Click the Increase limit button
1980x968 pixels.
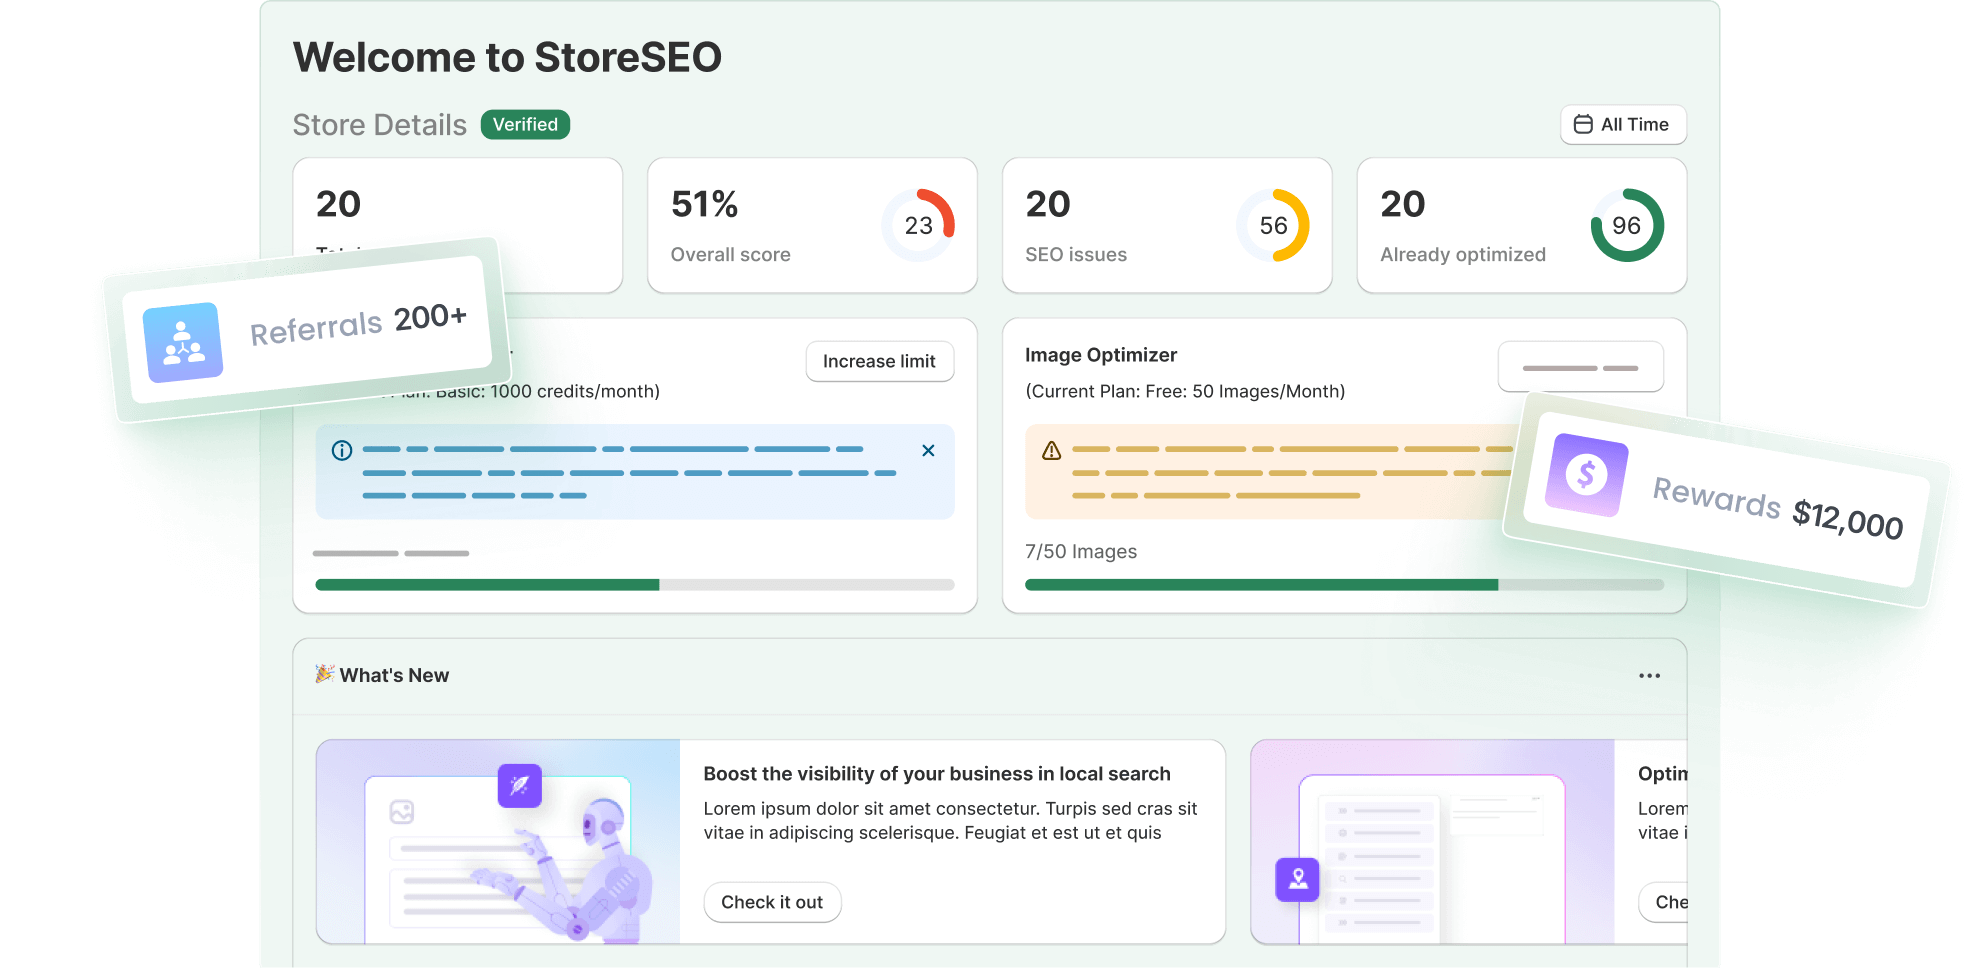pyautogui.click(x=880, y=361)
